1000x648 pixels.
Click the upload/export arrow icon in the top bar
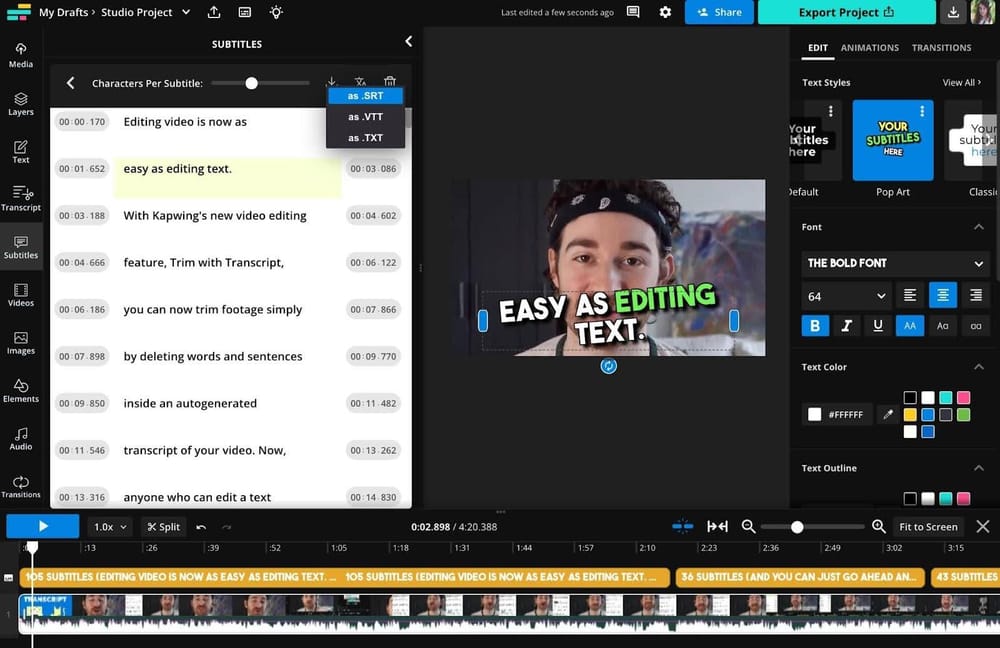pyautogui.click(x=214, y=12)
